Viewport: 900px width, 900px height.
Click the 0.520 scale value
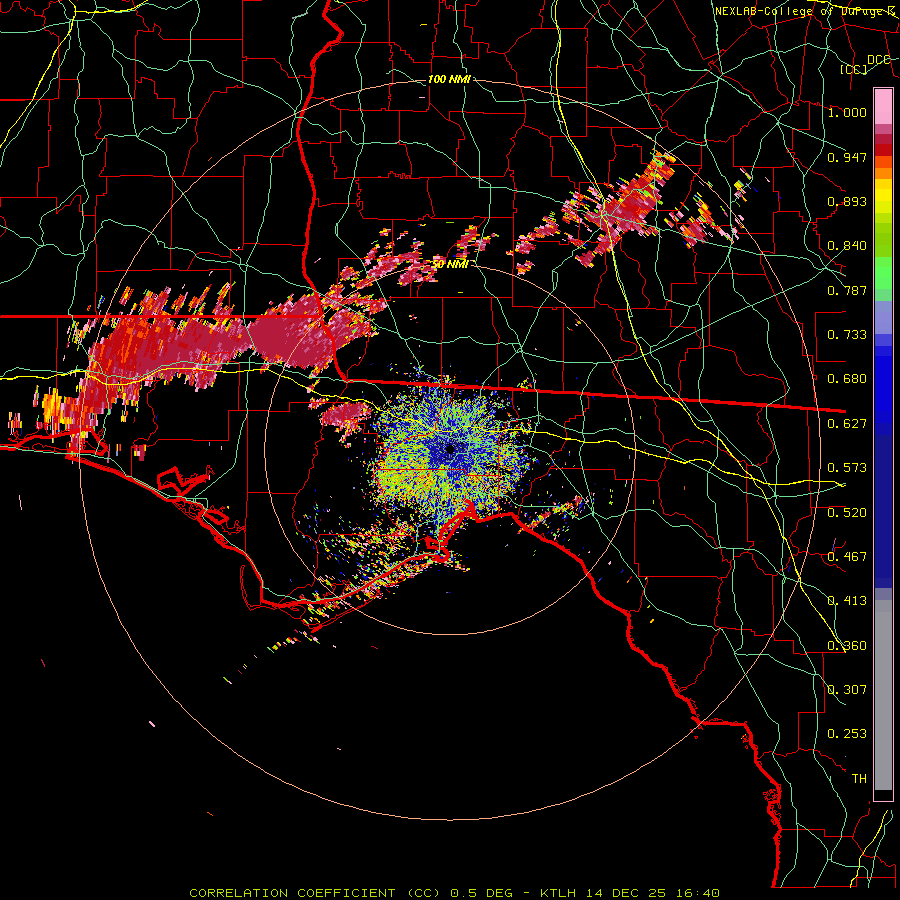tap(847, 513)
